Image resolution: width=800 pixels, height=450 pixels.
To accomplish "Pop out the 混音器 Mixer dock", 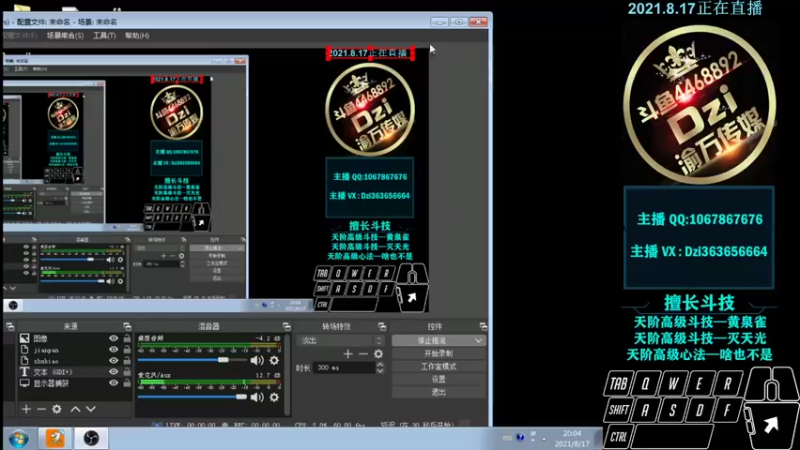I will click(286, 326).
